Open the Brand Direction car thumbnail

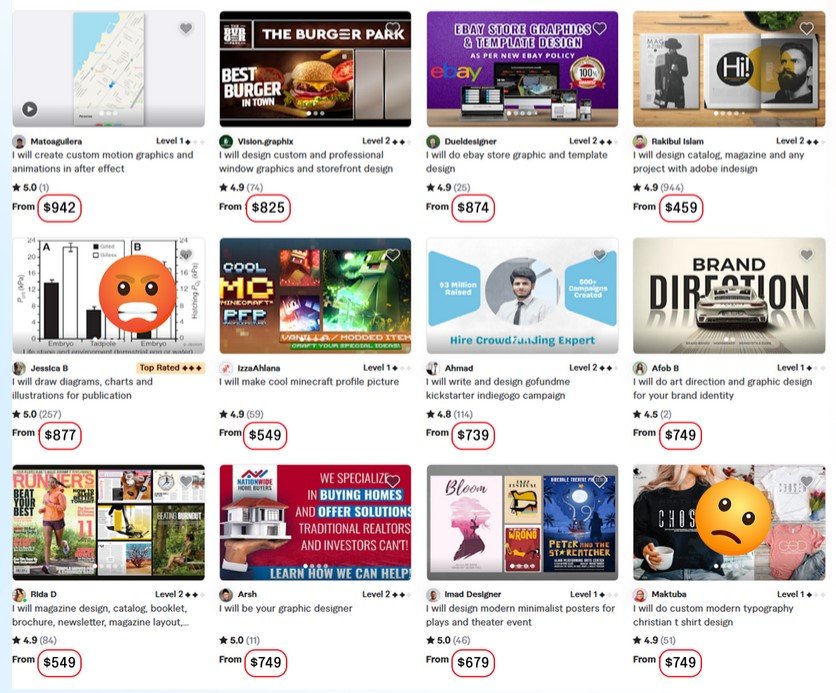pyautogui.click(x=729, y=295)
